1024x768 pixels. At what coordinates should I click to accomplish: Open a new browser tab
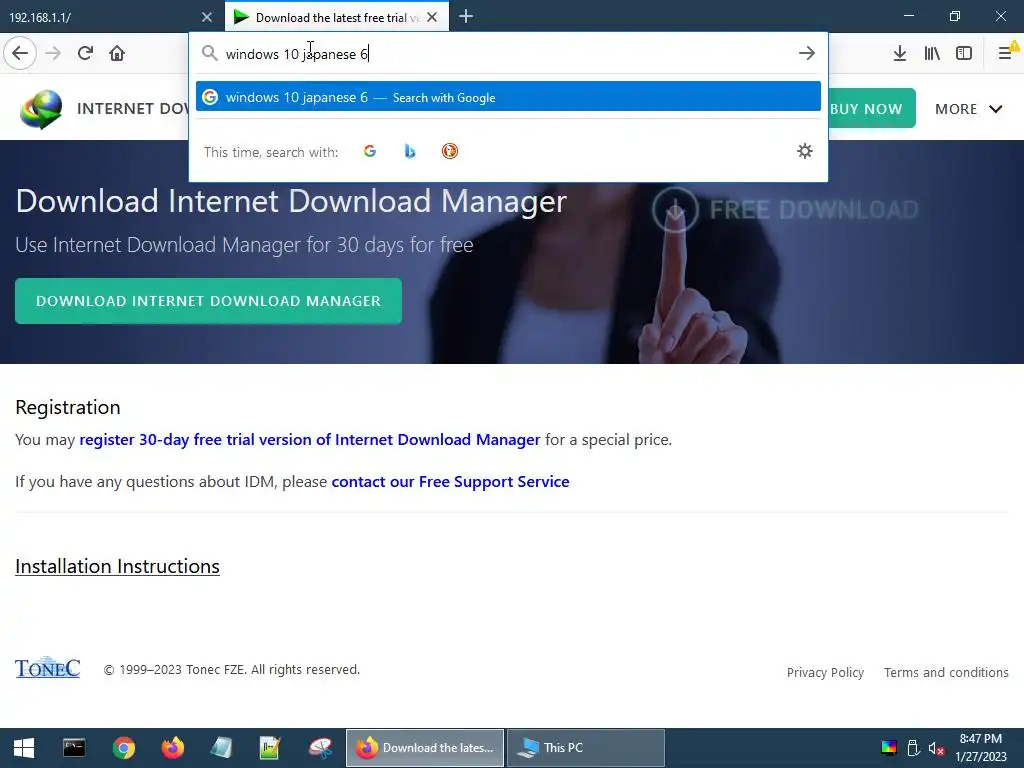pyautogui.click(x=466, y=16)
